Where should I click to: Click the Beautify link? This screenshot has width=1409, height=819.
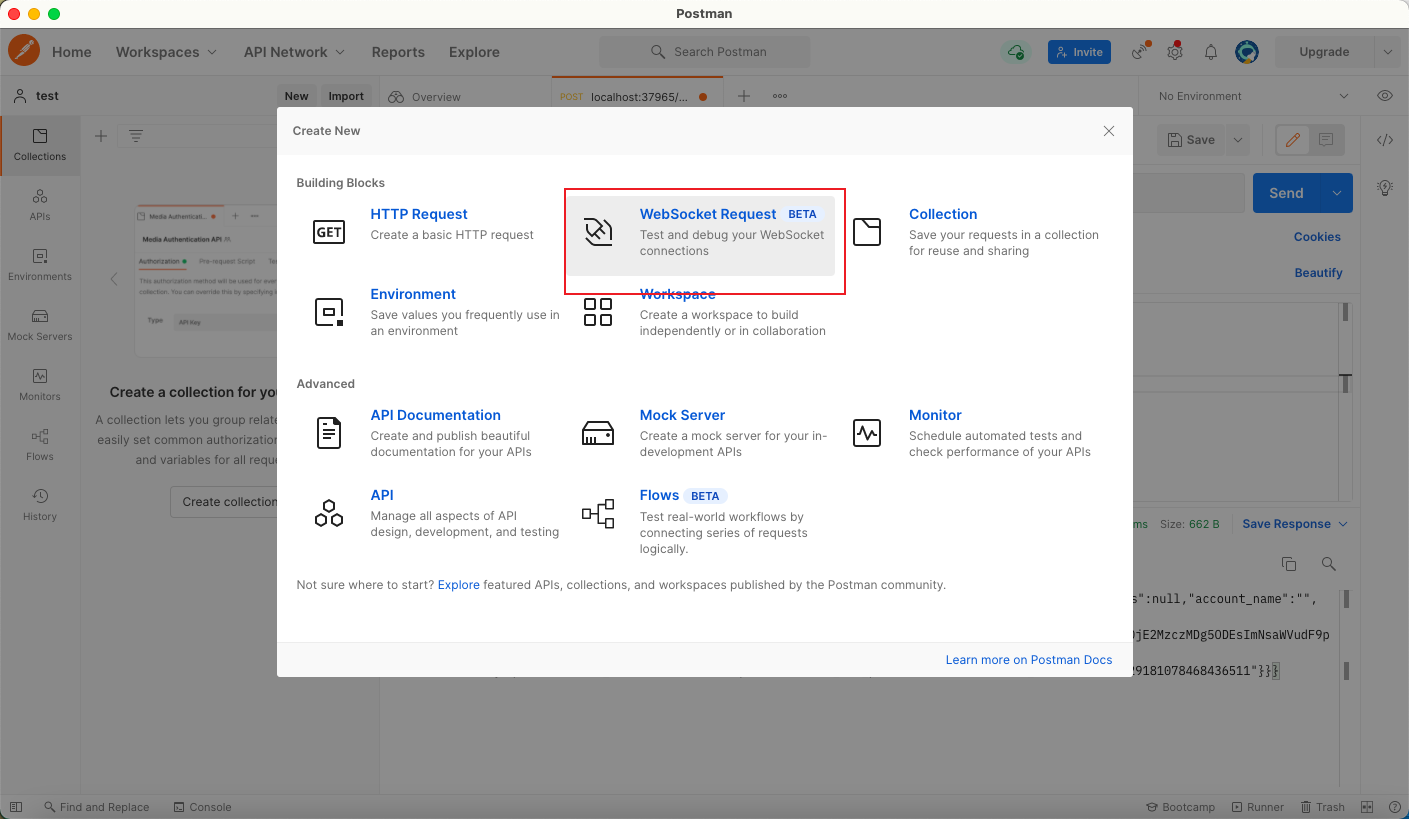pos(1318,273)
